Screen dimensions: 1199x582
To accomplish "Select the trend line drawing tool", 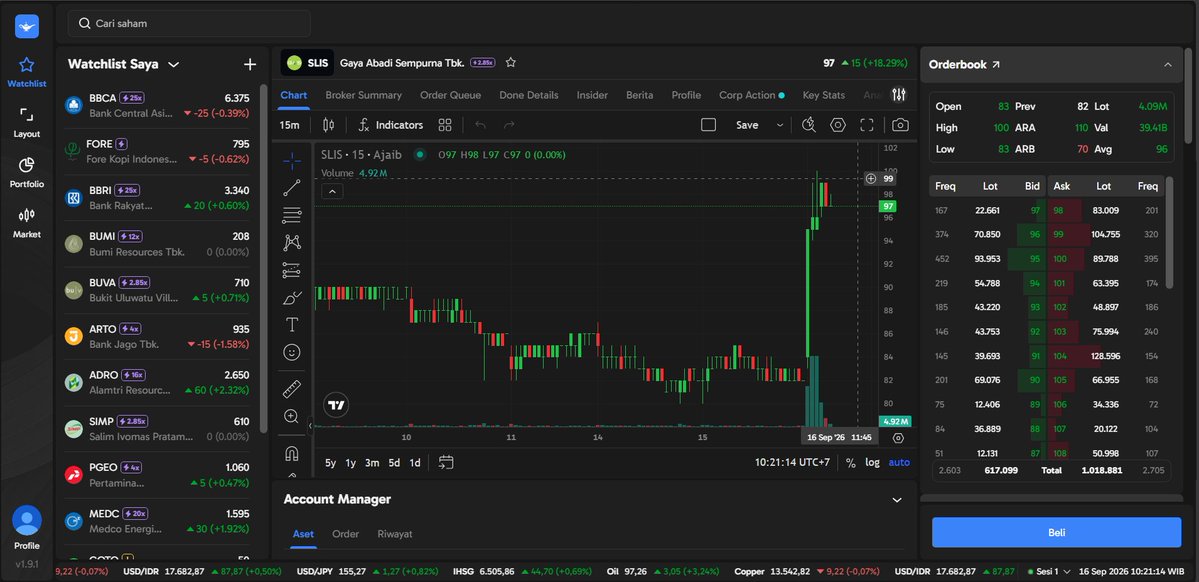I will coord(291,187).
